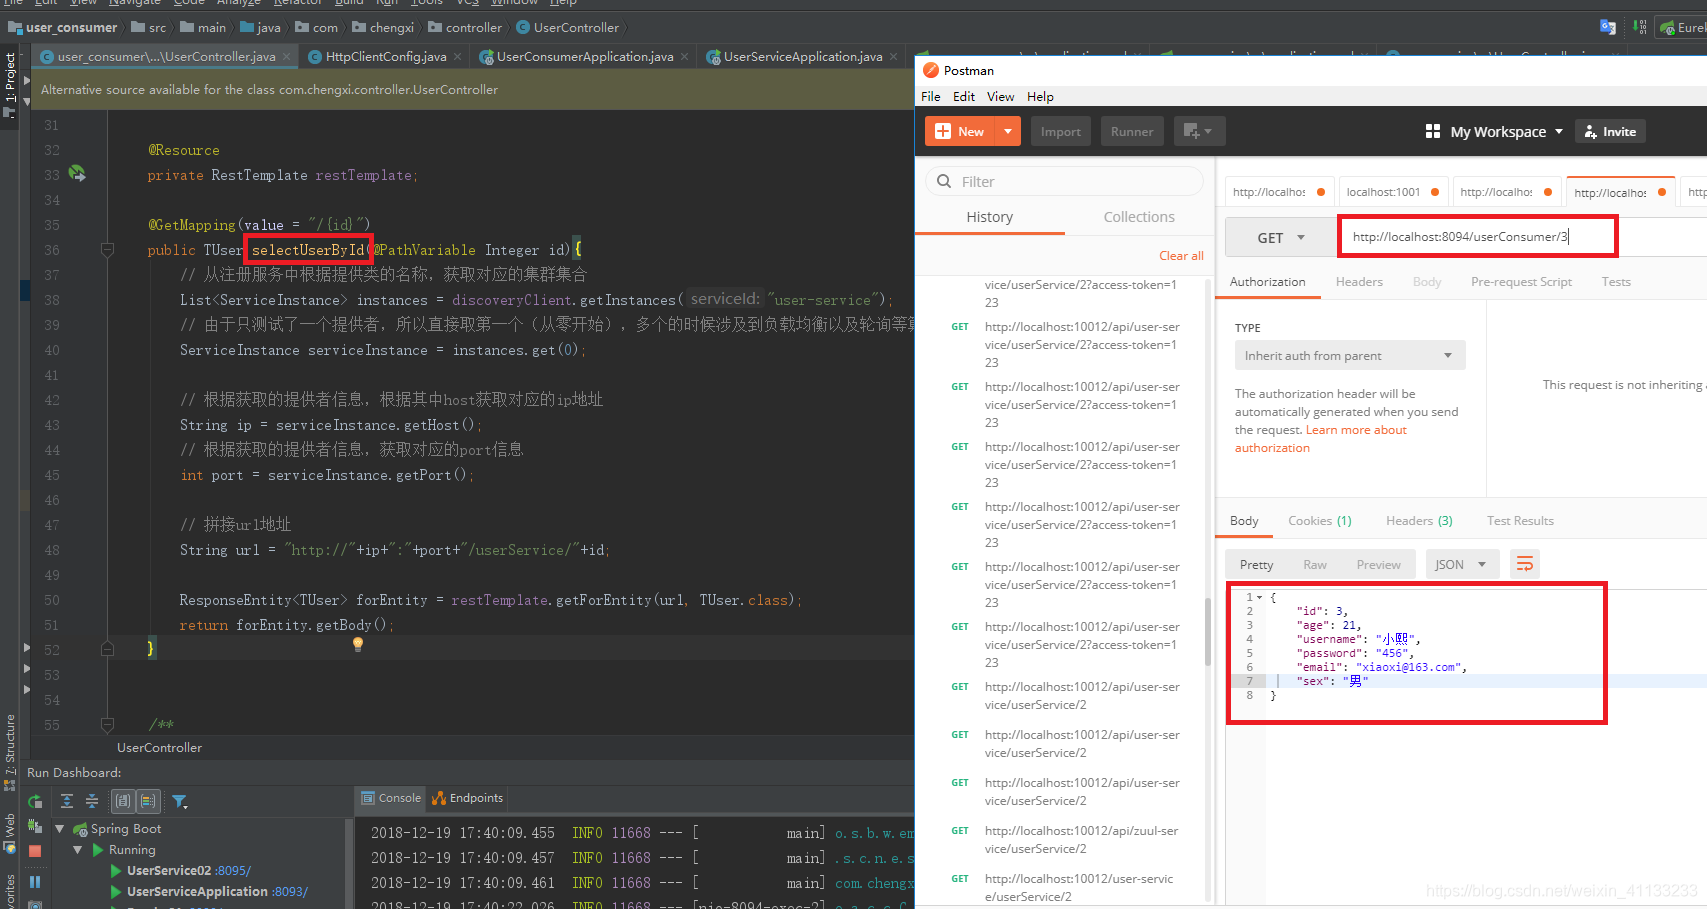Open the dropdown arrow next to New

[1008, 131]
